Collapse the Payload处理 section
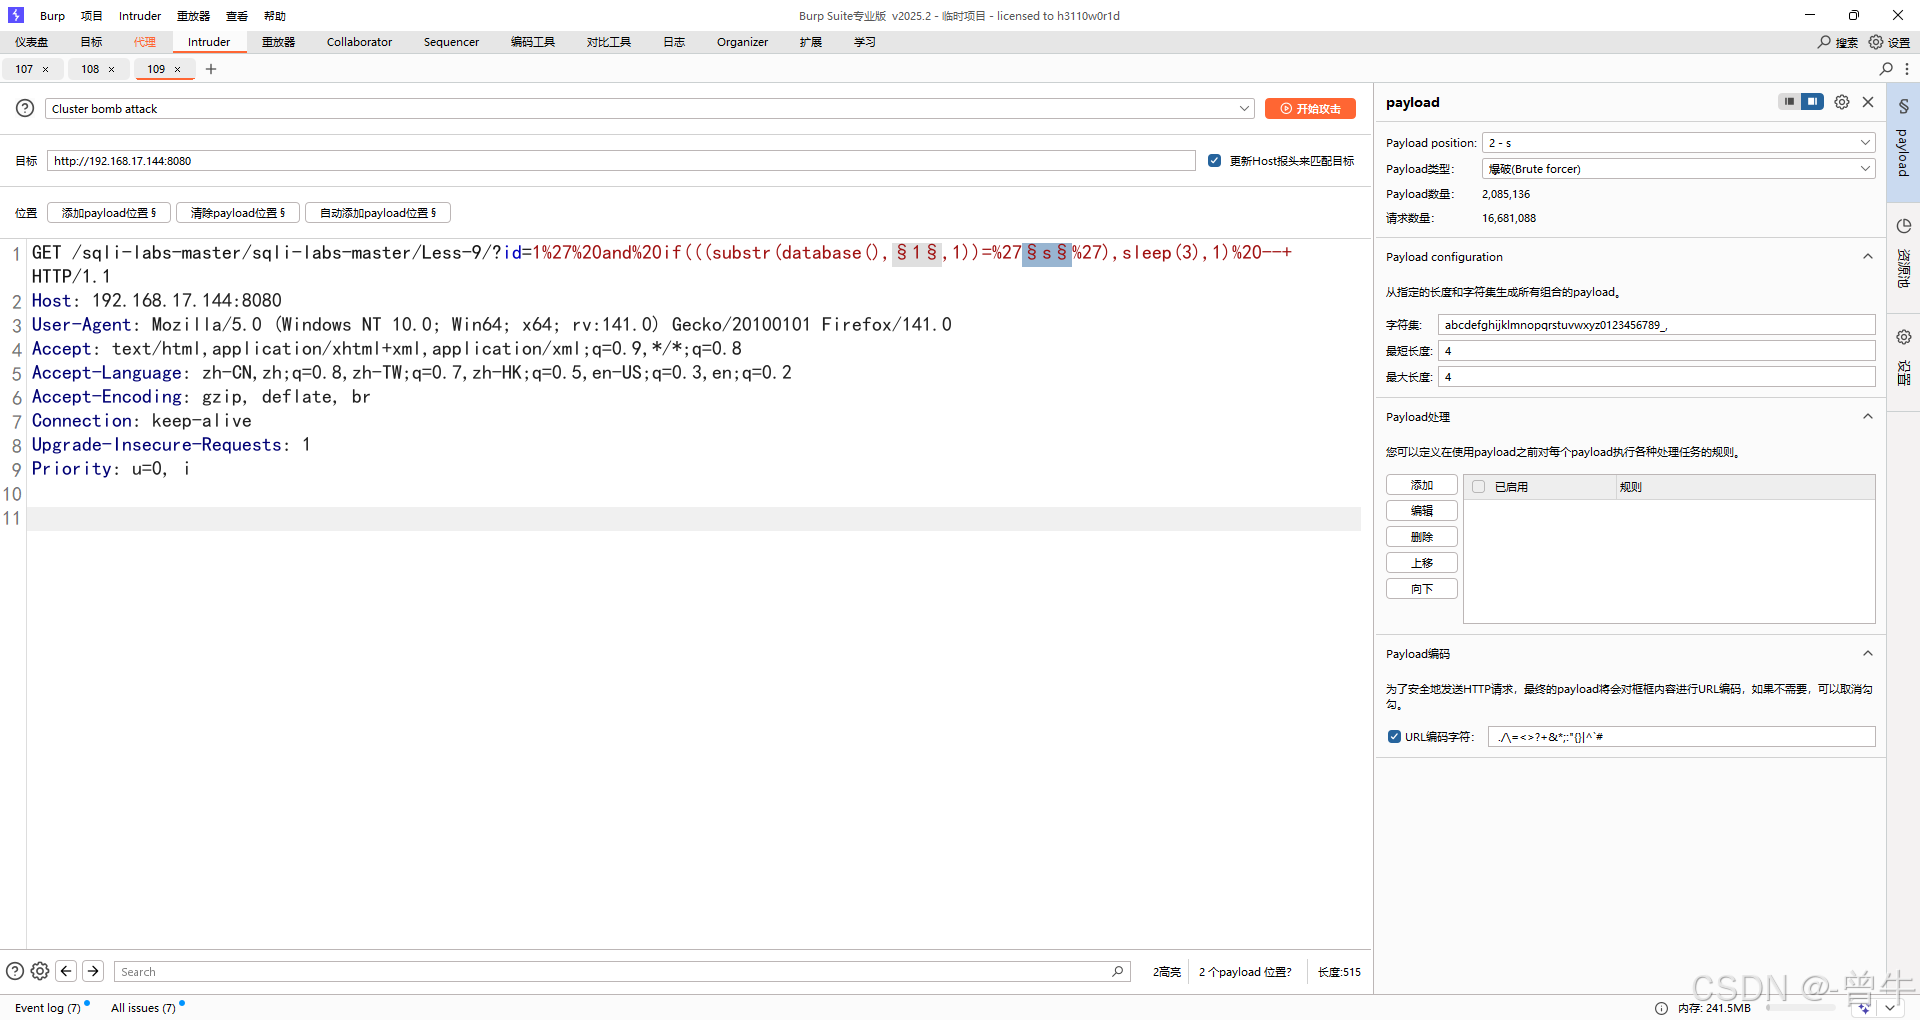1920x1020 pixels. [x=1867, y=417]
